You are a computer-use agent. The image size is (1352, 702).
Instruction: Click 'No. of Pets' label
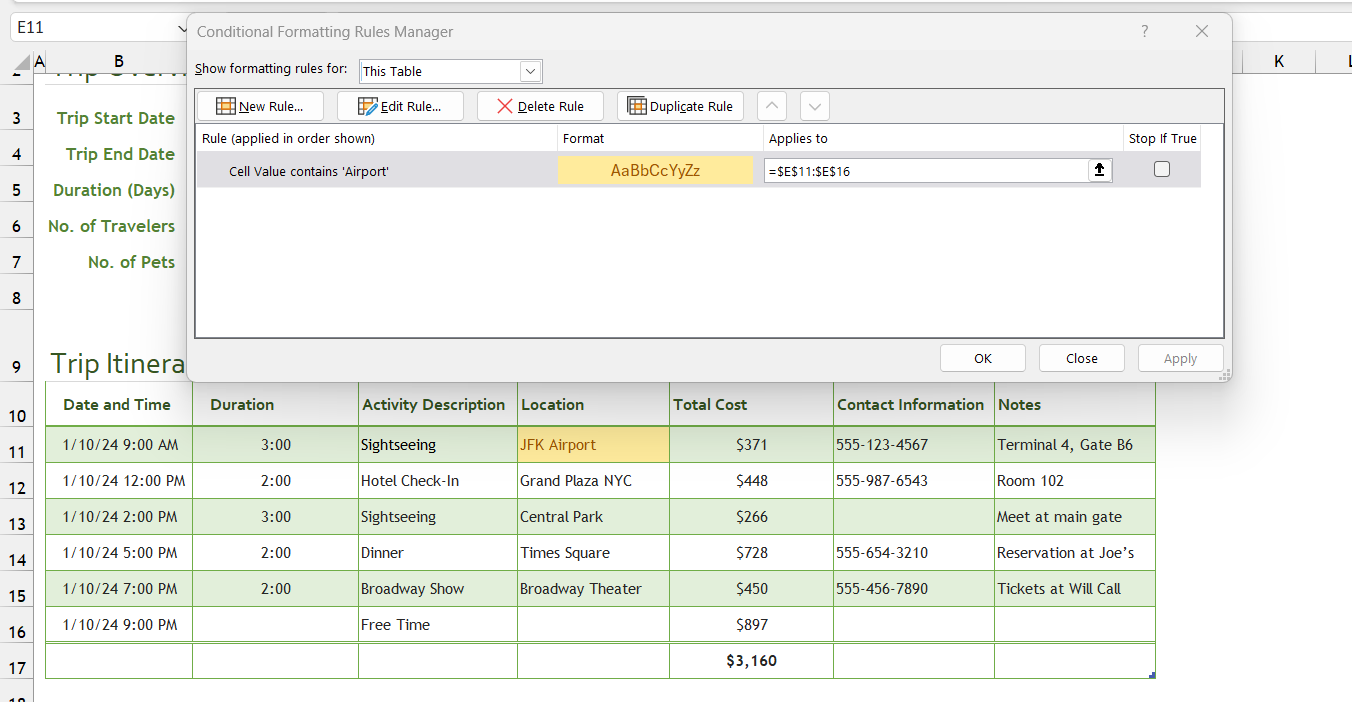coord(131,262)
